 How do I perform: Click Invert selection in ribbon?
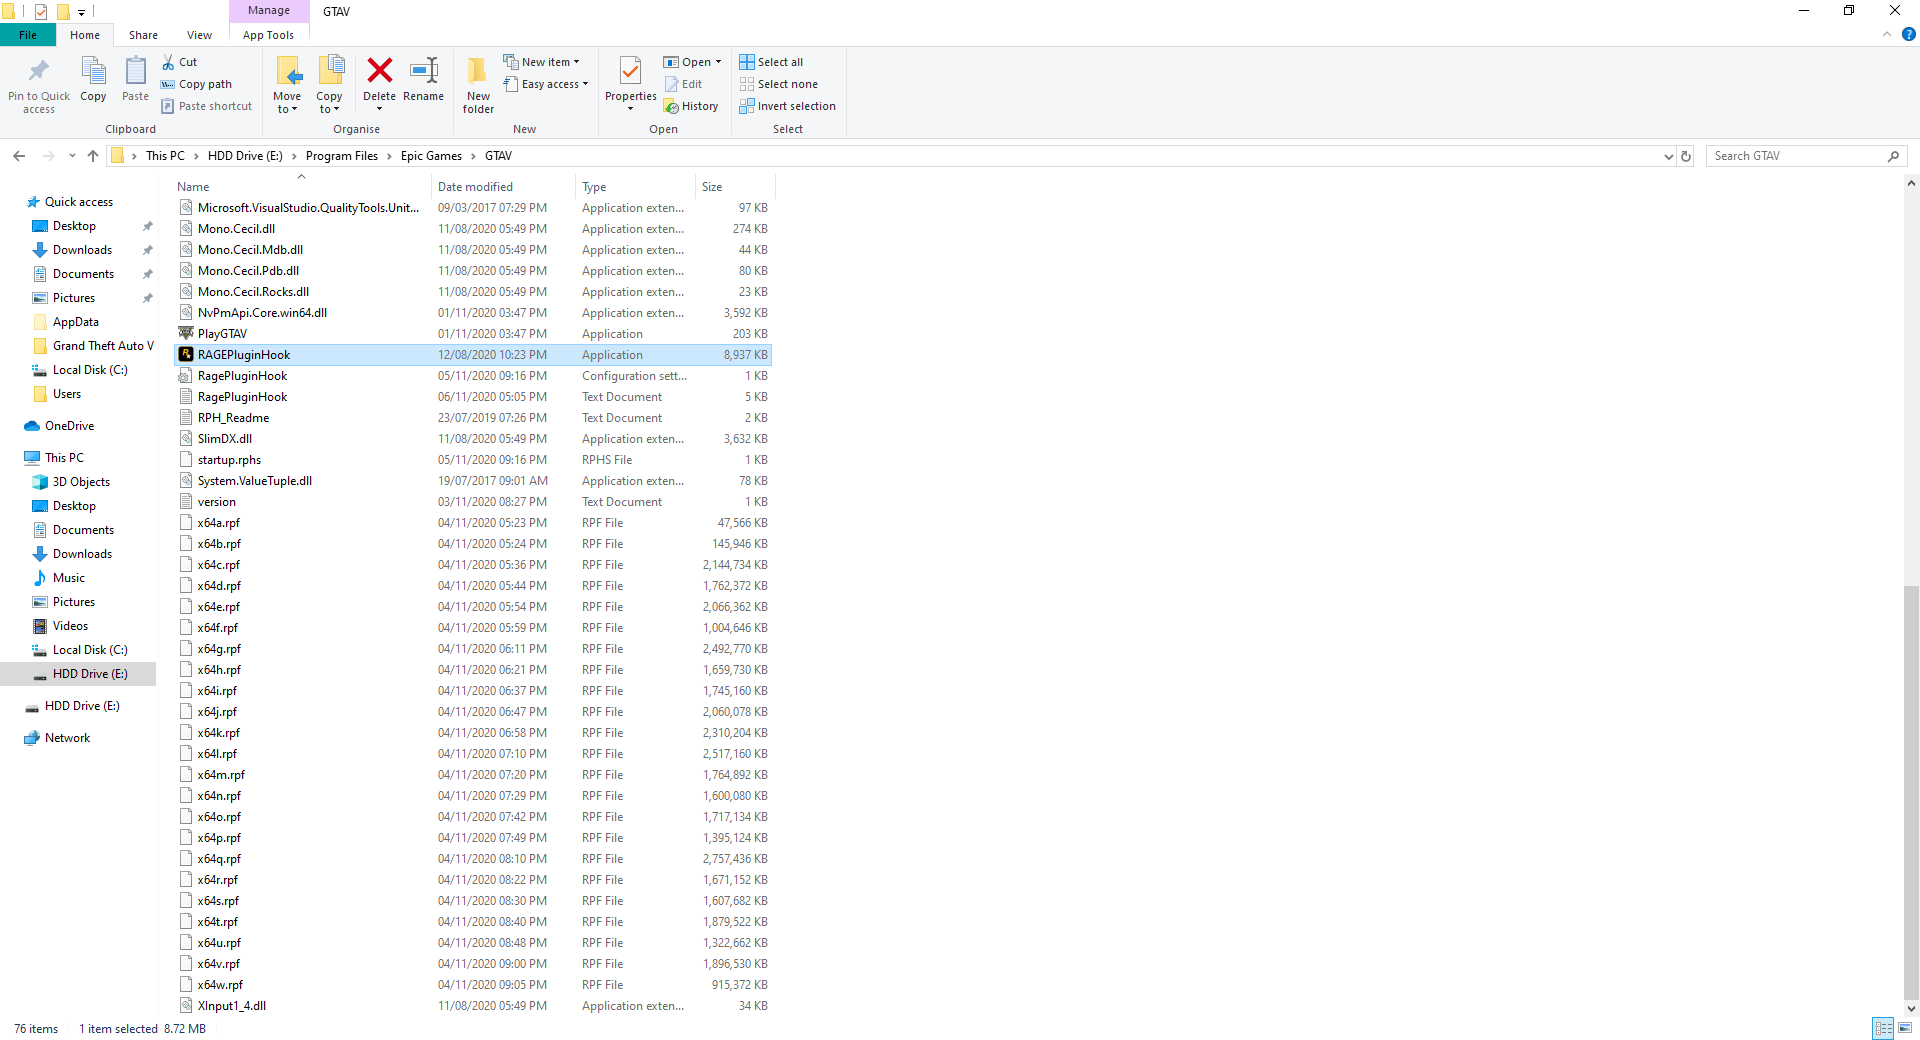coord(787,106)
